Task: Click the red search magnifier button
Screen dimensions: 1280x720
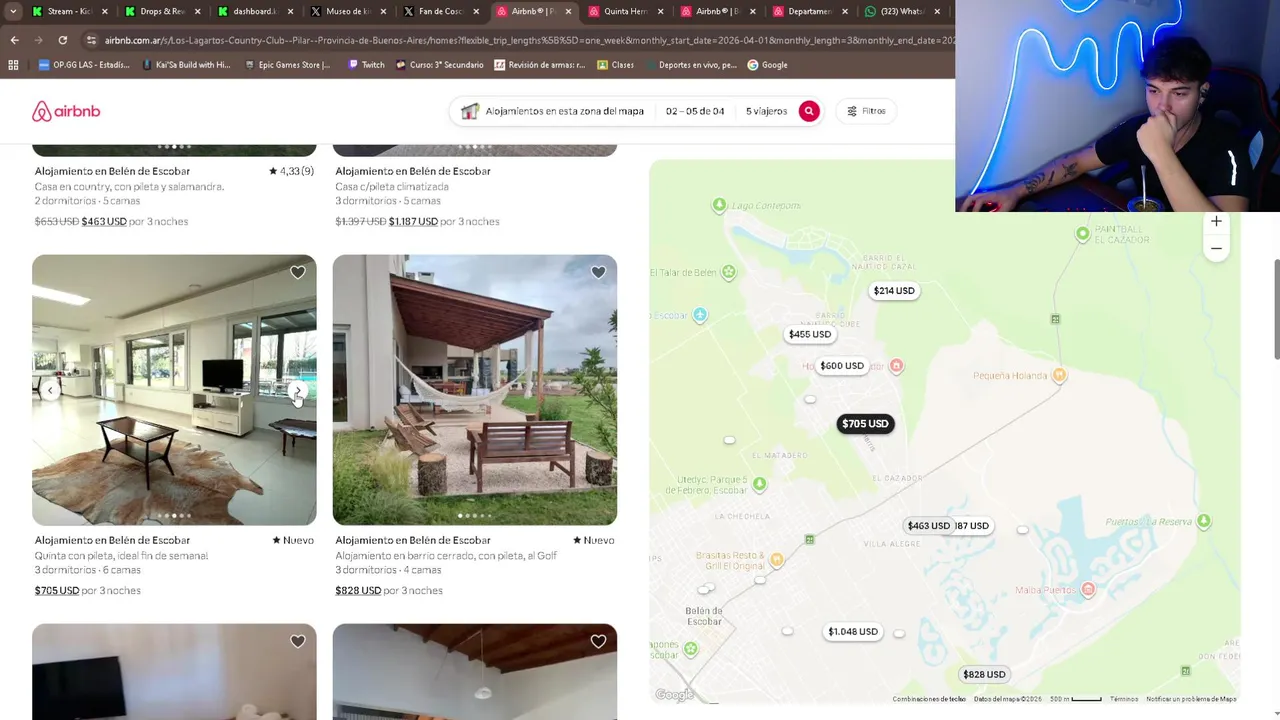Action: tap(809, 111)
